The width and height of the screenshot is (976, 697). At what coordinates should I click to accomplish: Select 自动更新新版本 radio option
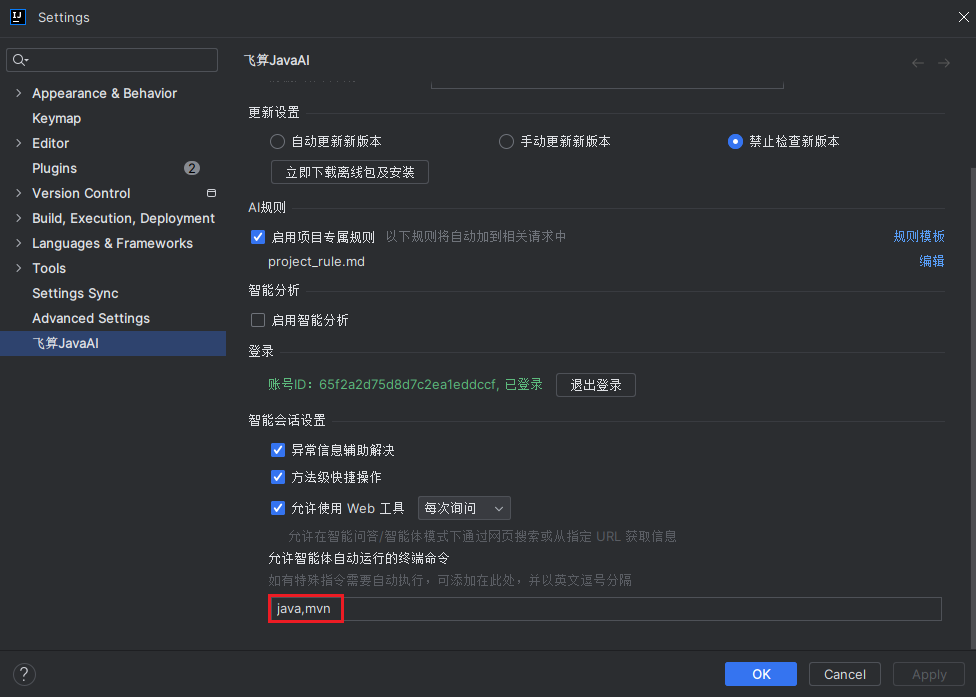pyautogui.click(x=277, y=142)
